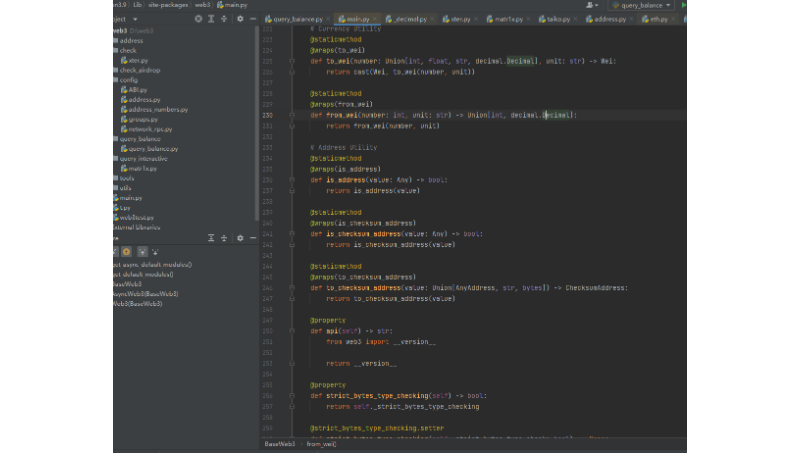Image resolution: width=800 pixels, height=453 pixels.
Task: Select External Libraries in project tree
Action: [x=137, y=228]
